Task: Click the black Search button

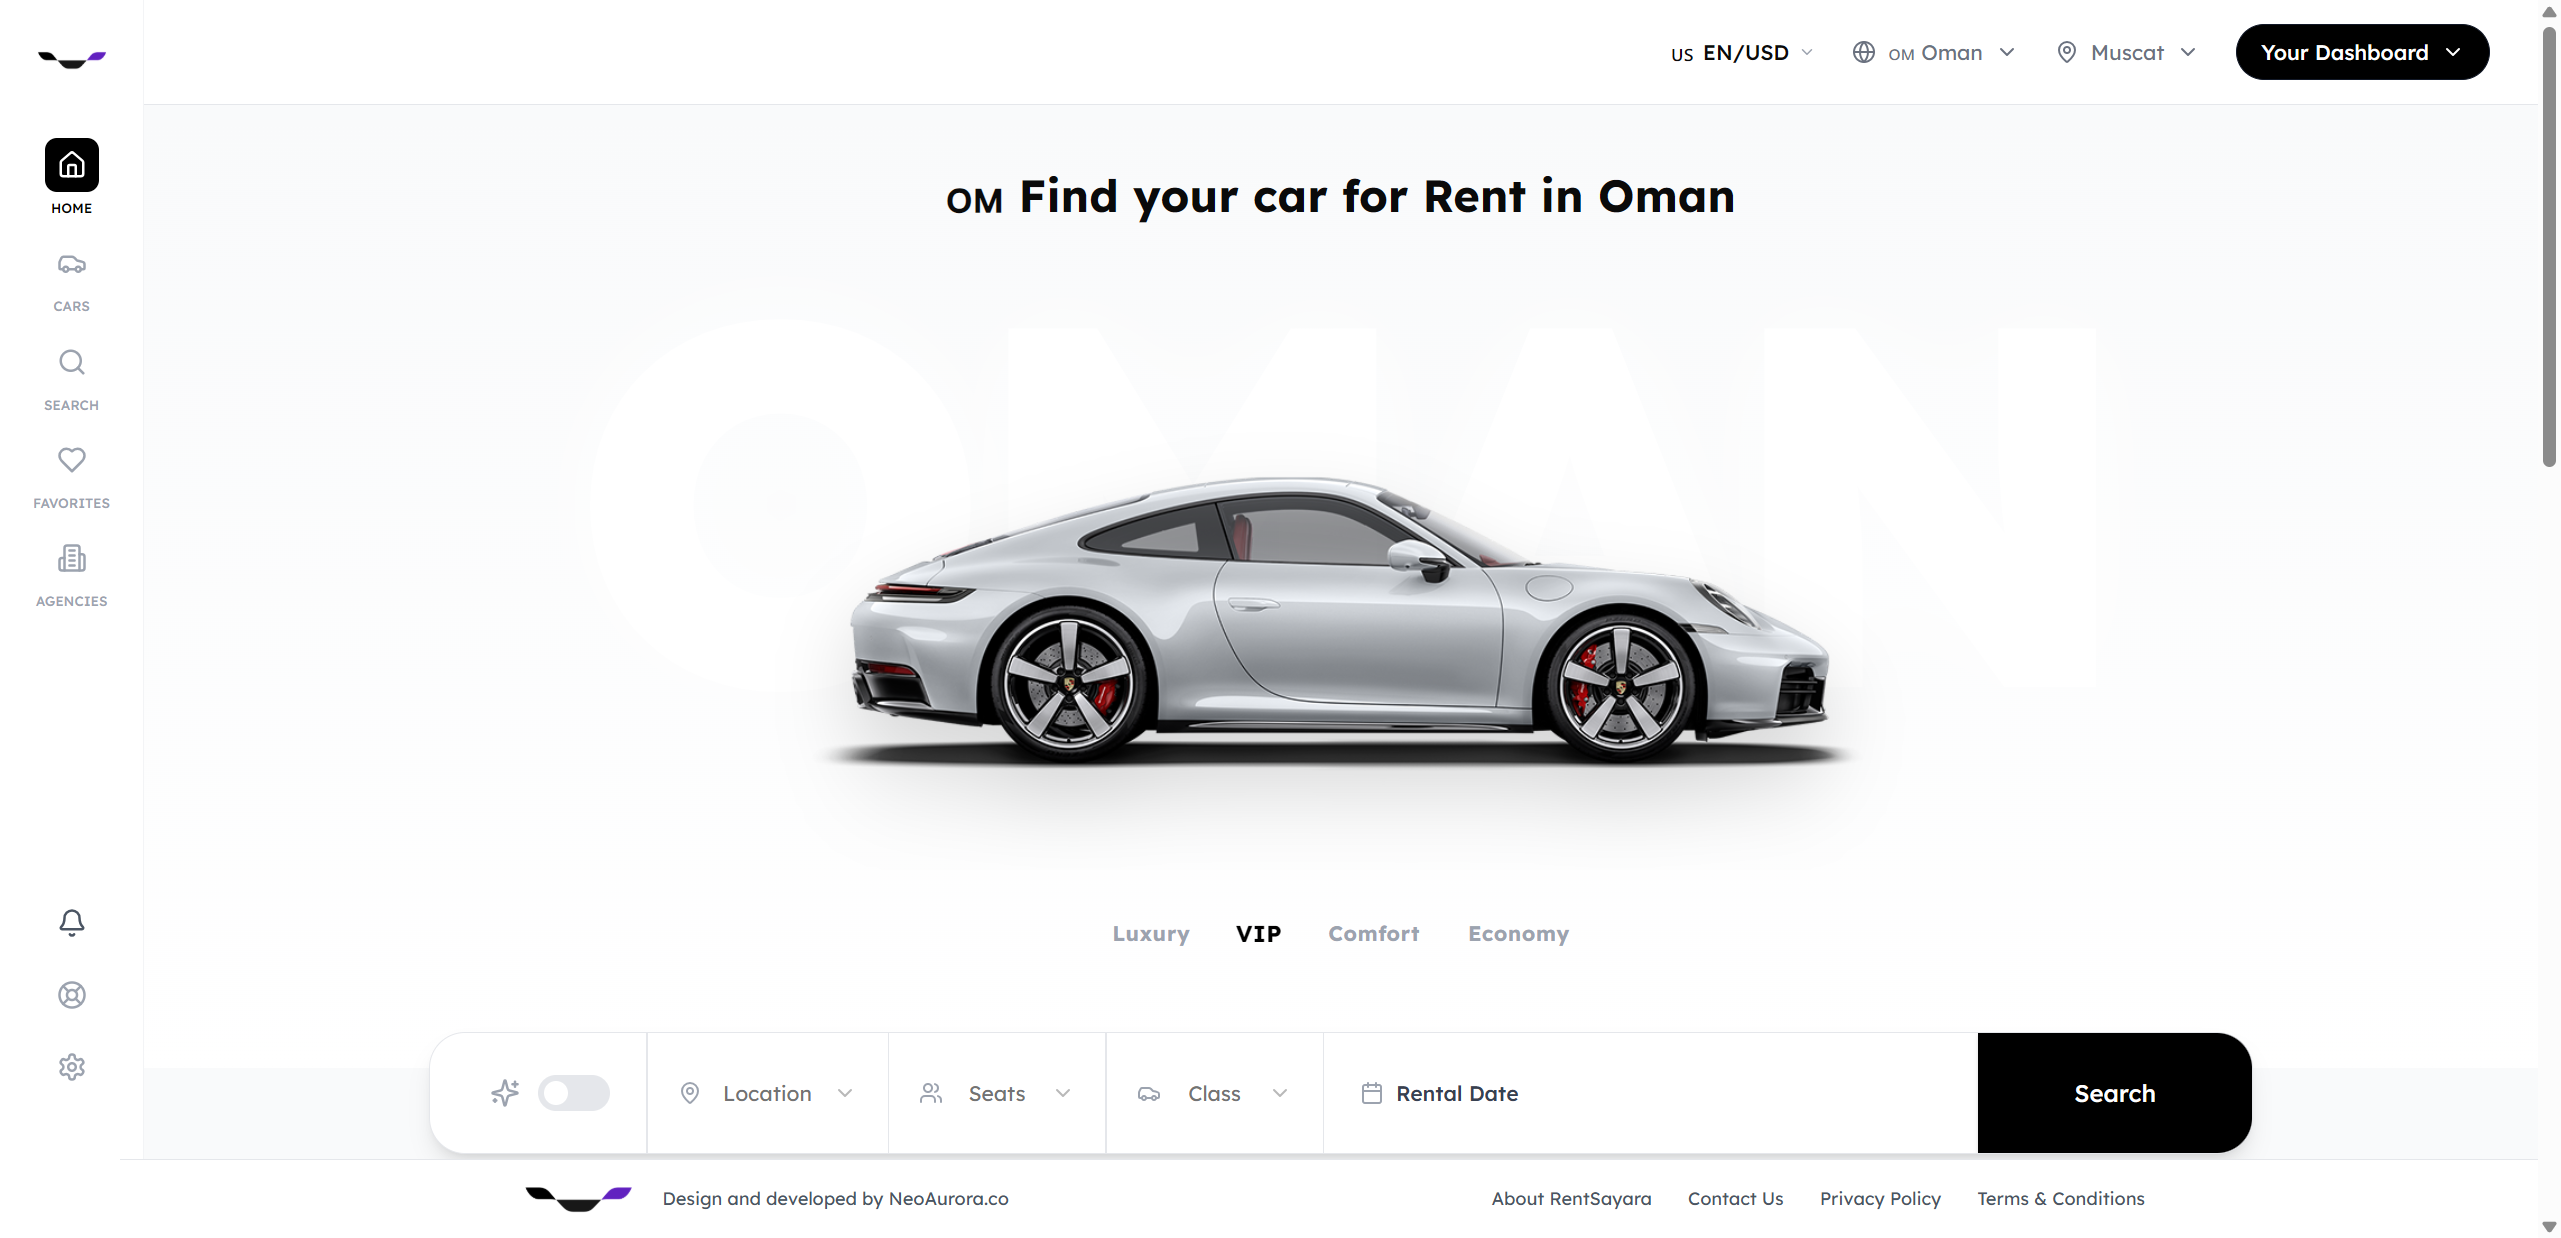Action: click(2114, 1093)
